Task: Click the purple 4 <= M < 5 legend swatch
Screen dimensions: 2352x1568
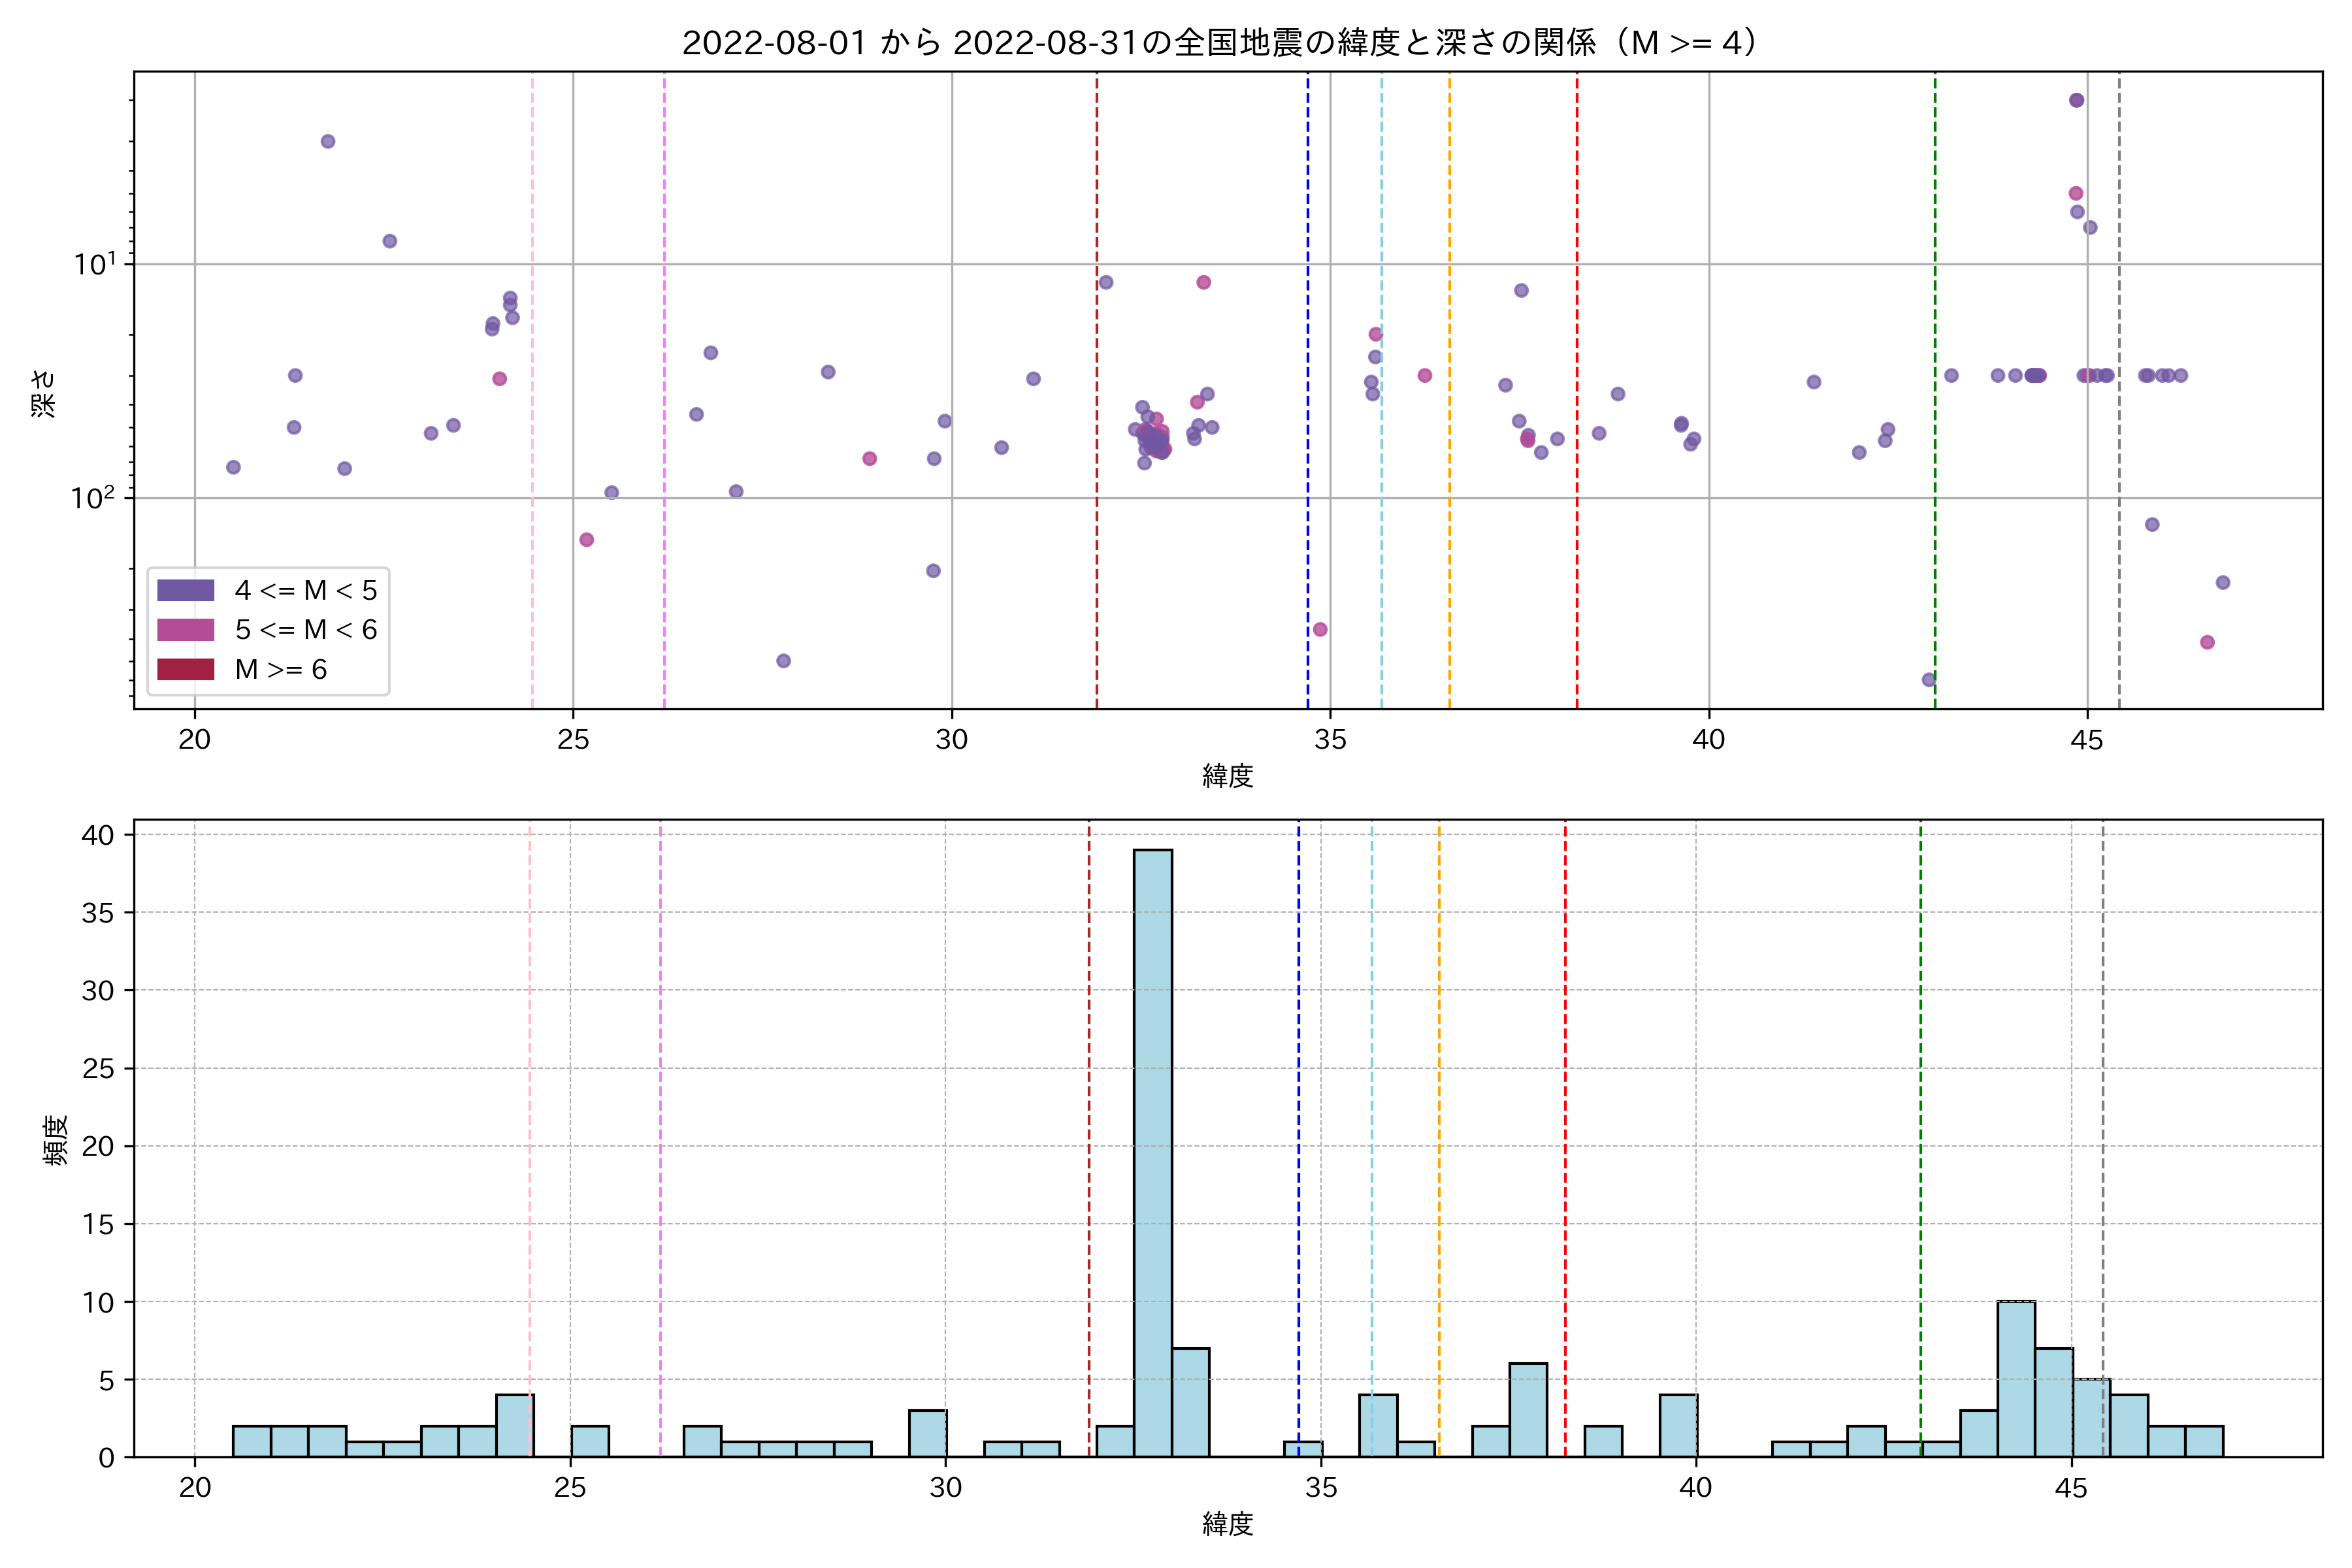Action: click(185, 590)
